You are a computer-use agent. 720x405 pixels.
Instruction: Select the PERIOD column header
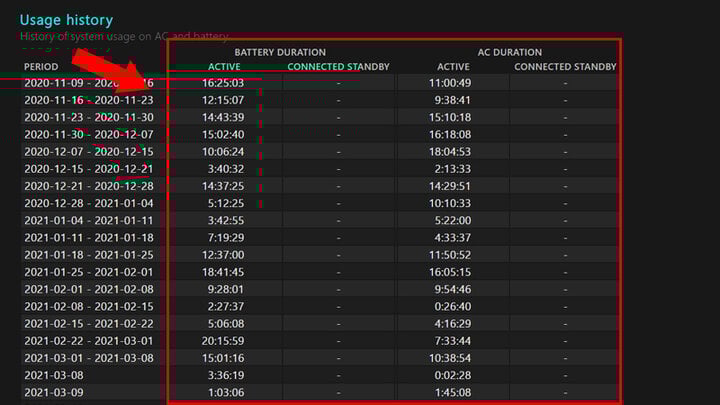click(x=41, y=67)
